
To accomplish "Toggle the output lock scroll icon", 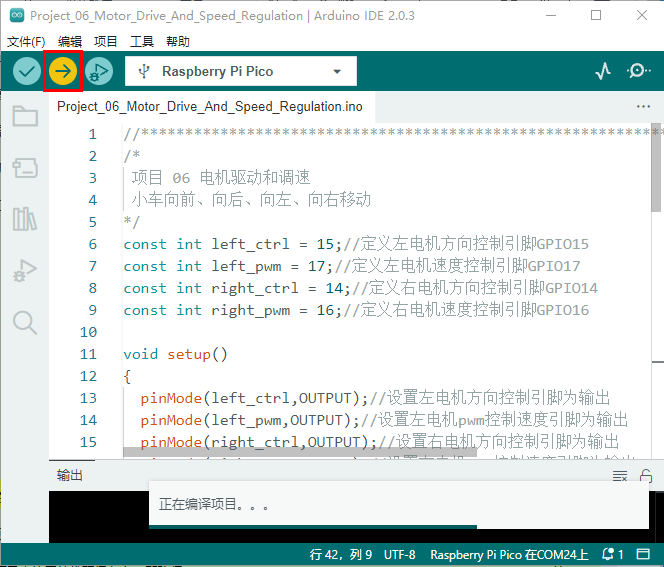I will tap(646, 476).
